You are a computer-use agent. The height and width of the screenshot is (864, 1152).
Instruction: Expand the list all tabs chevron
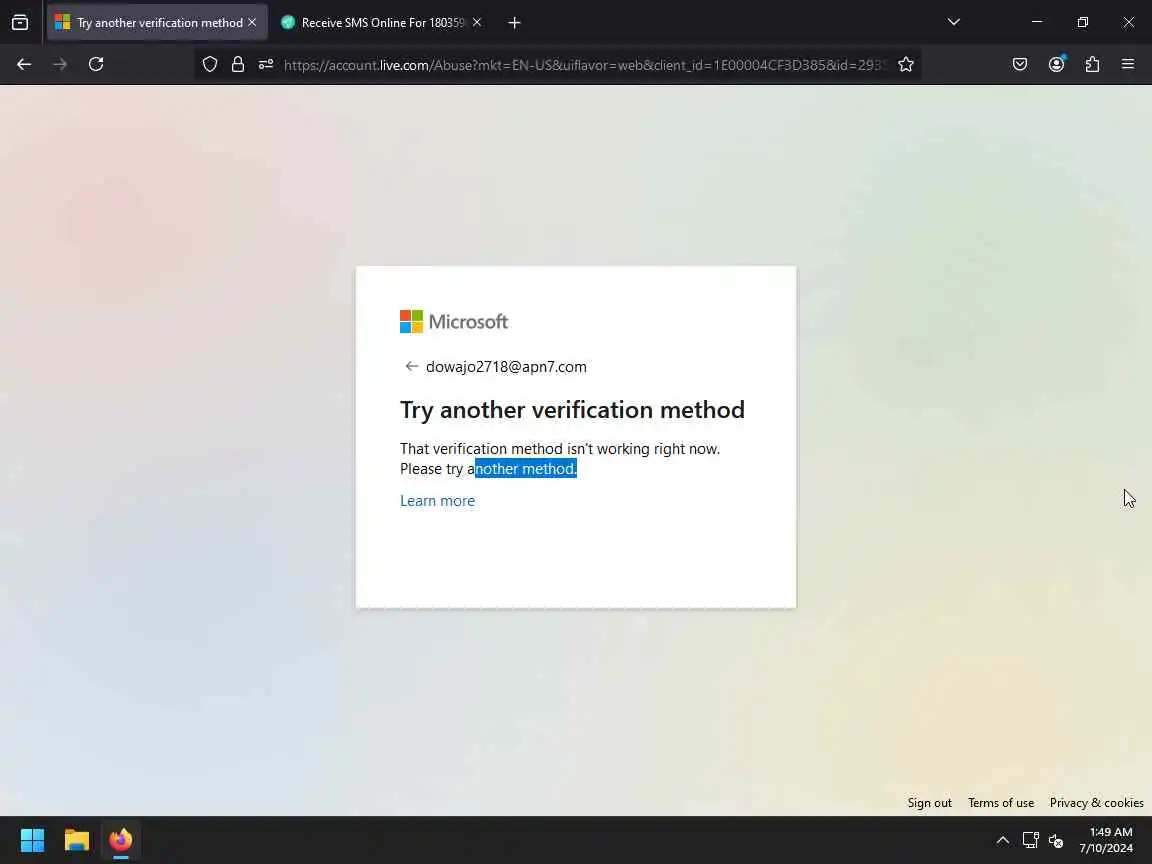954,22
